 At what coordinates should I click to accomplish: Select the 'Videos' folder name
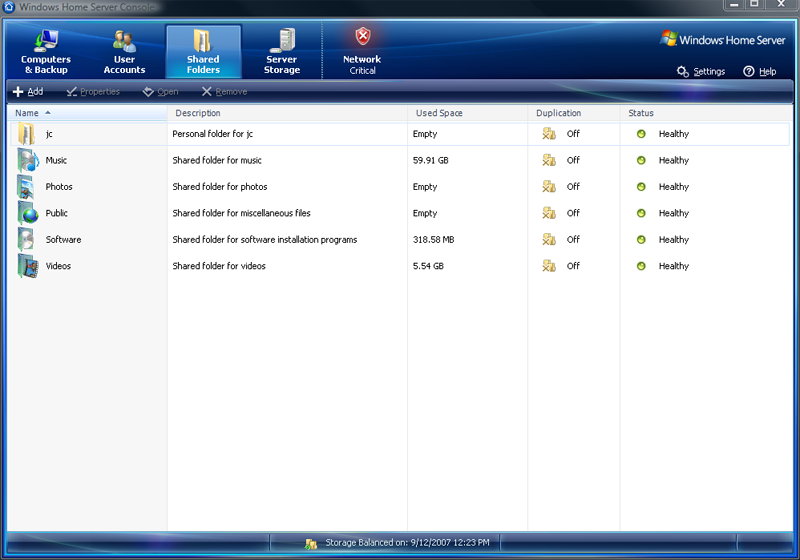58,267
